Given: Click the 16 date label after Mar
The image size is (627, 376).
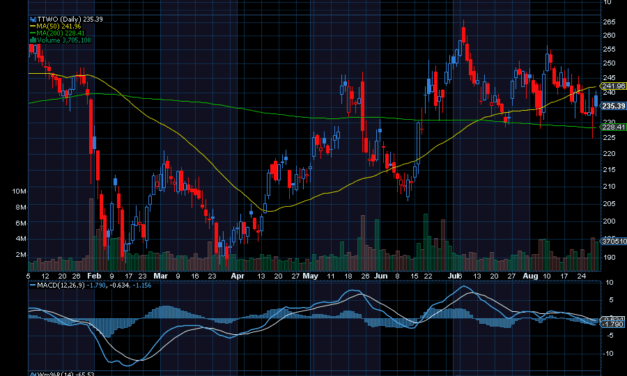Looking at the screenshot, I should tap(195, 276).
